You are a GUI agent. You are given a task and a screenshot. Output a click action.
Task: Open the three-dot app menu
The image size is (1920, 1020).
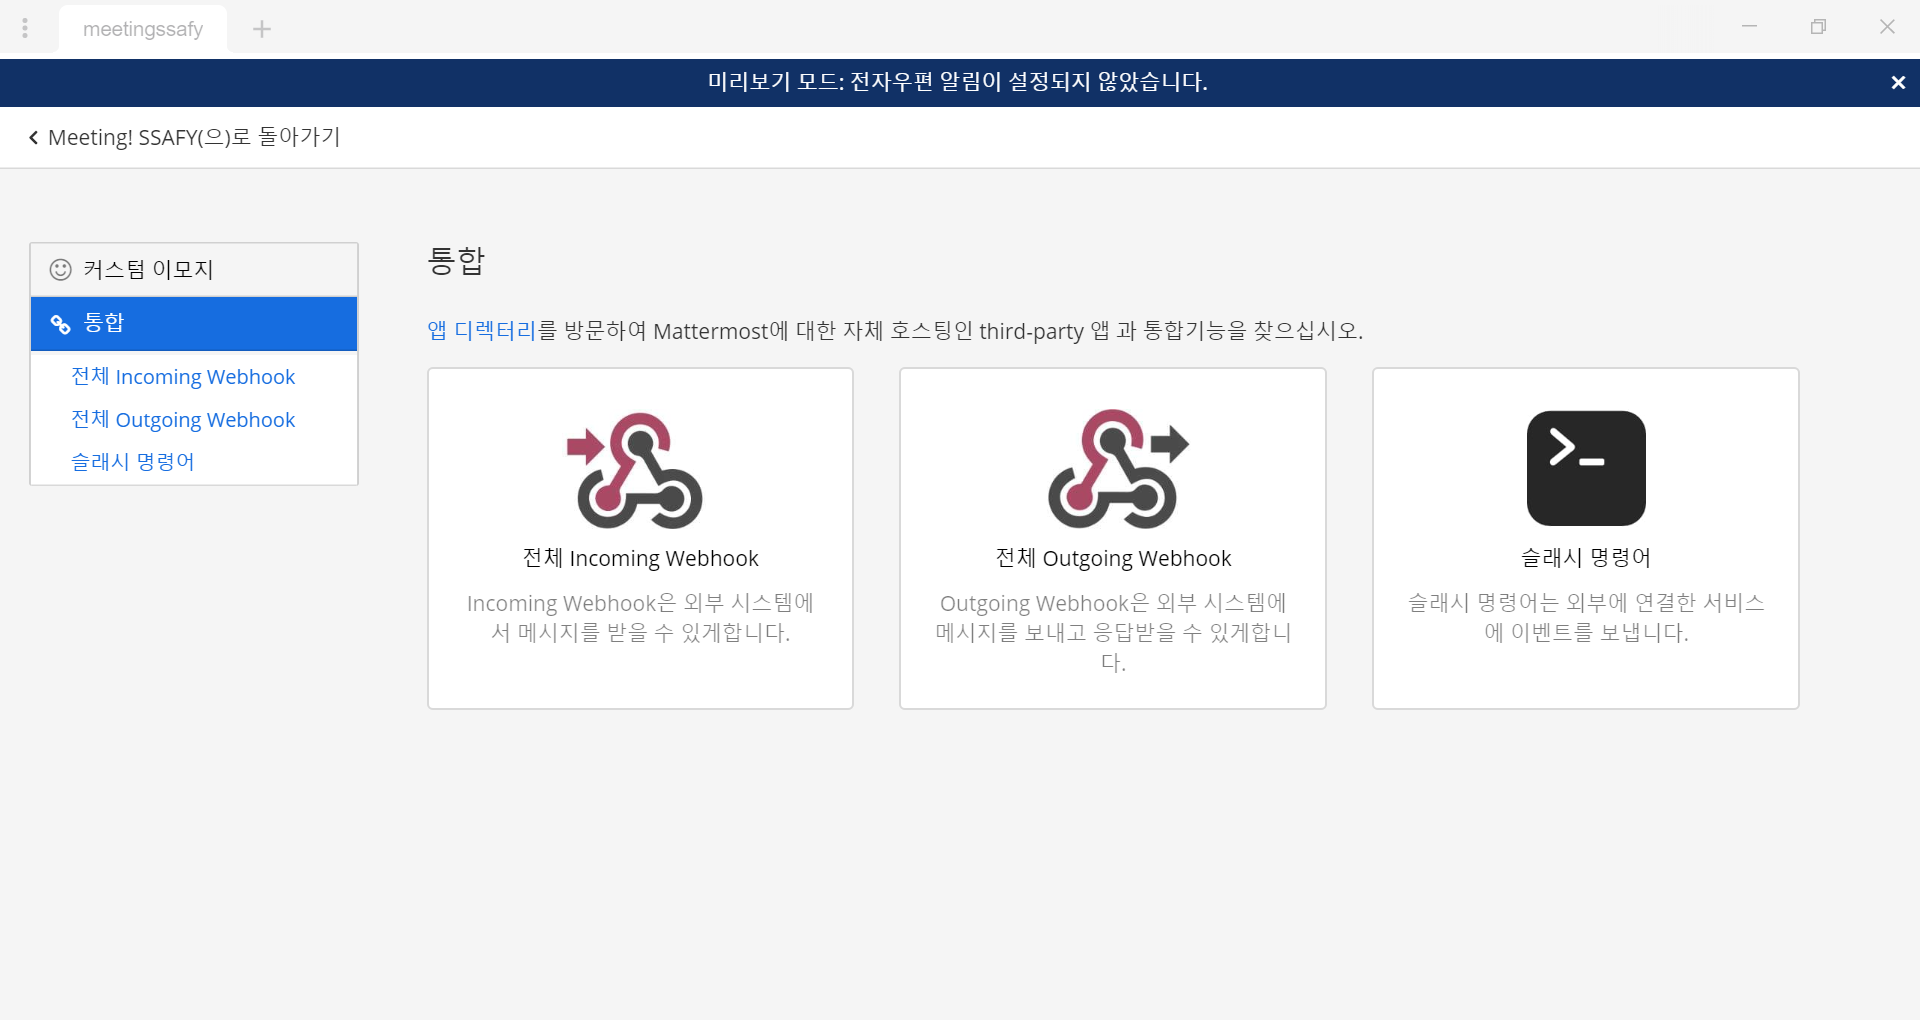tap(25, 29)
